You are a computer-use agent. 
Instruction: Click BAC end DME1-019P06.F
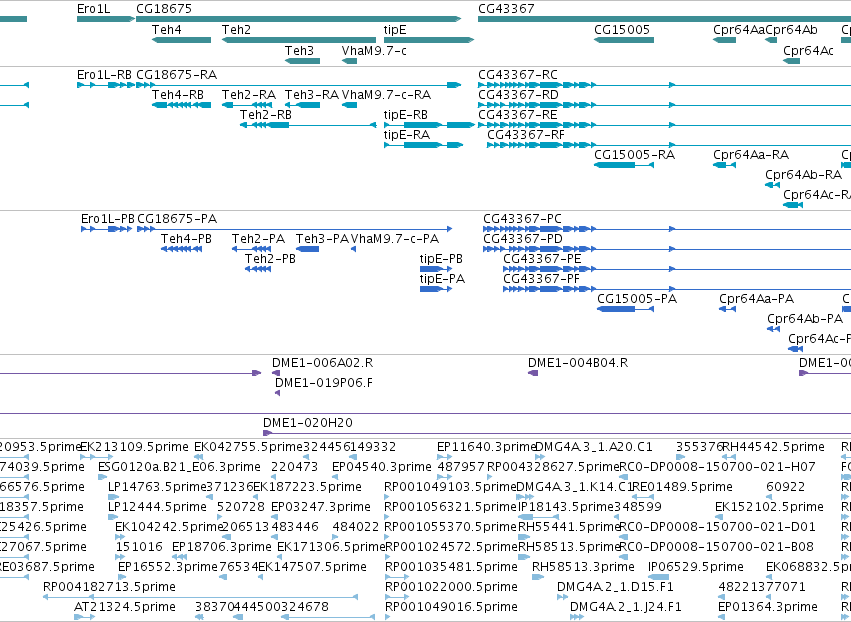click(x=324, y=383)
